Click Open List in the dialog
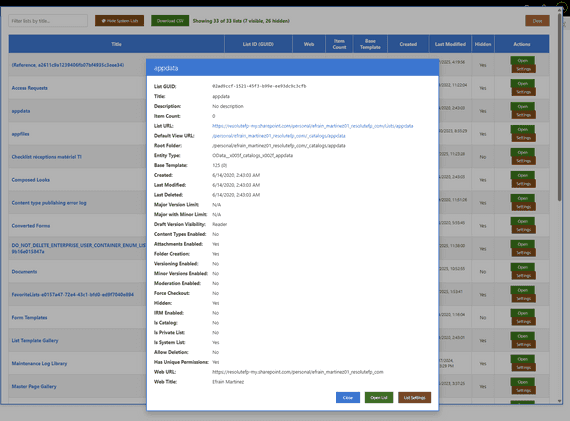Viewport: 570px width, 421px height. point(379,397)
